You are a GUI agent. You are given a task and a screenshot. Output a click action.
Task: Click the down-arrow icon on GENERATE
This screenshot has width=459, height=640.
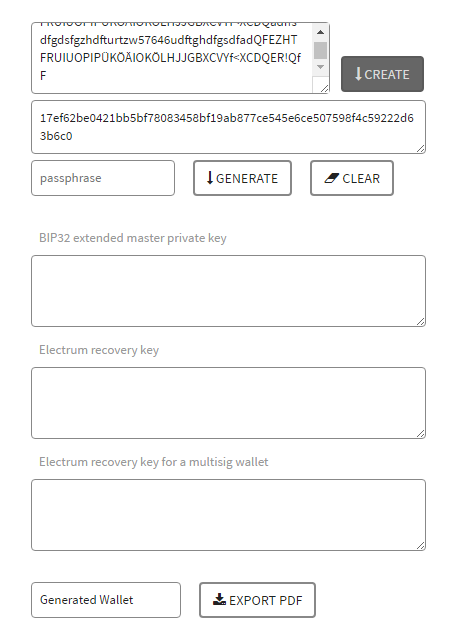pyautogui.click(x=210, y=178)
